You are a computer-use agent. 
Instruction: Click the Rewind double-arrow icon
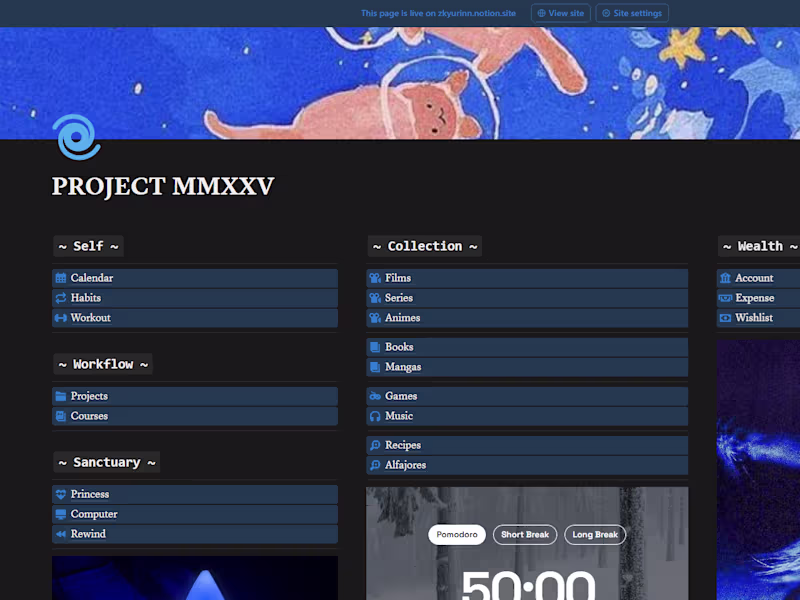(x=61, y=534)
